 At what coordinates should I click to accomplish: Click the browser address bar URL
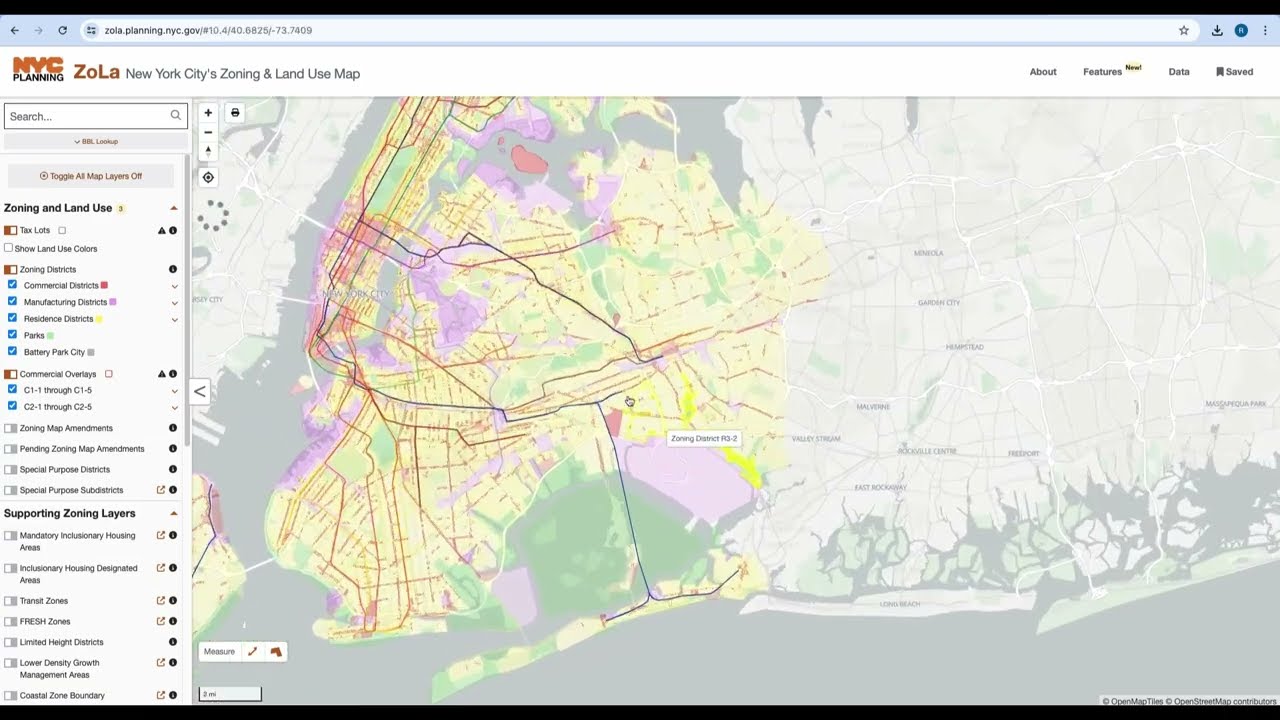click(x=208, y=30)
